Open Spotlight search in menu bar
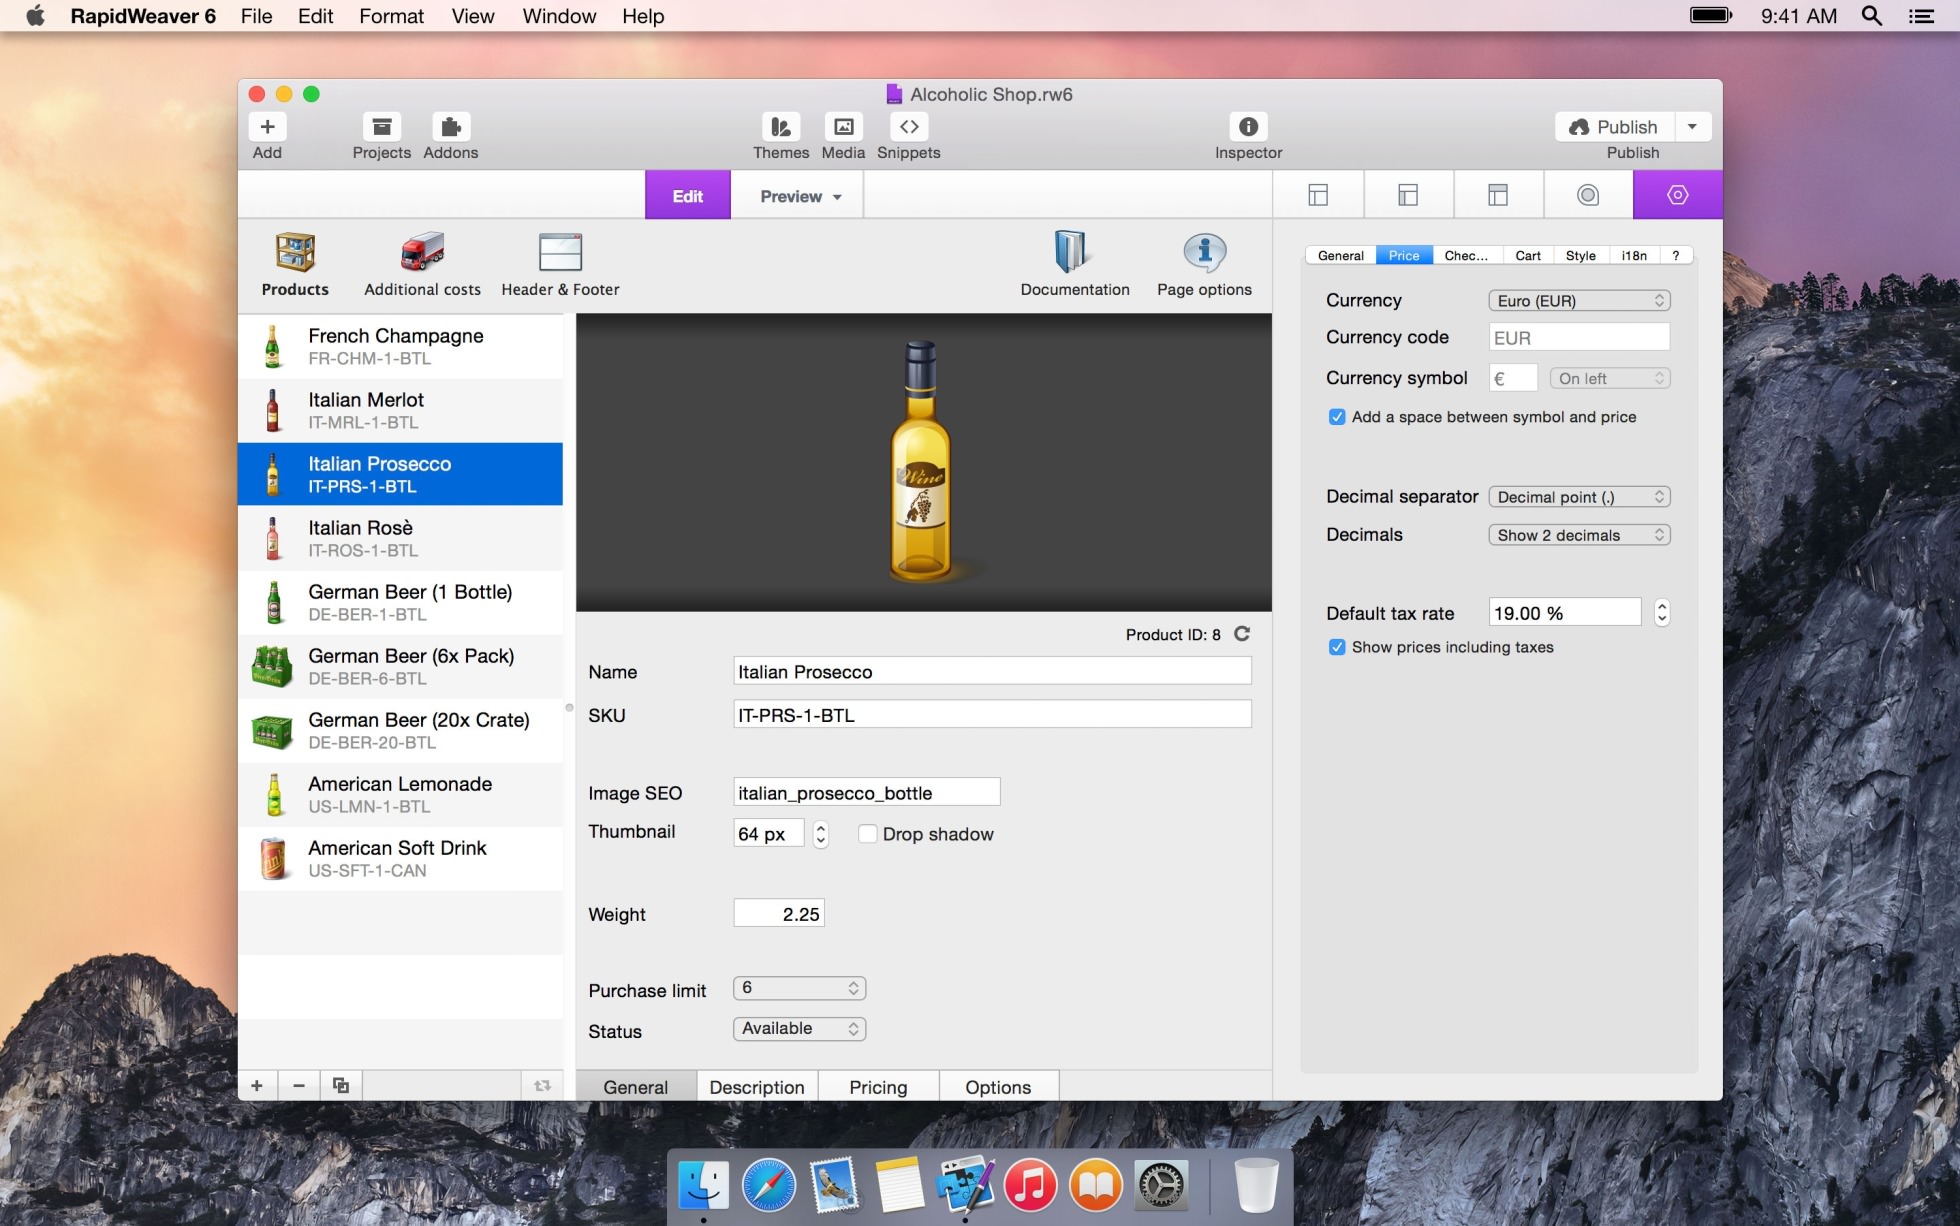Screen dimensions: 1960x1226 (1872, 16)
